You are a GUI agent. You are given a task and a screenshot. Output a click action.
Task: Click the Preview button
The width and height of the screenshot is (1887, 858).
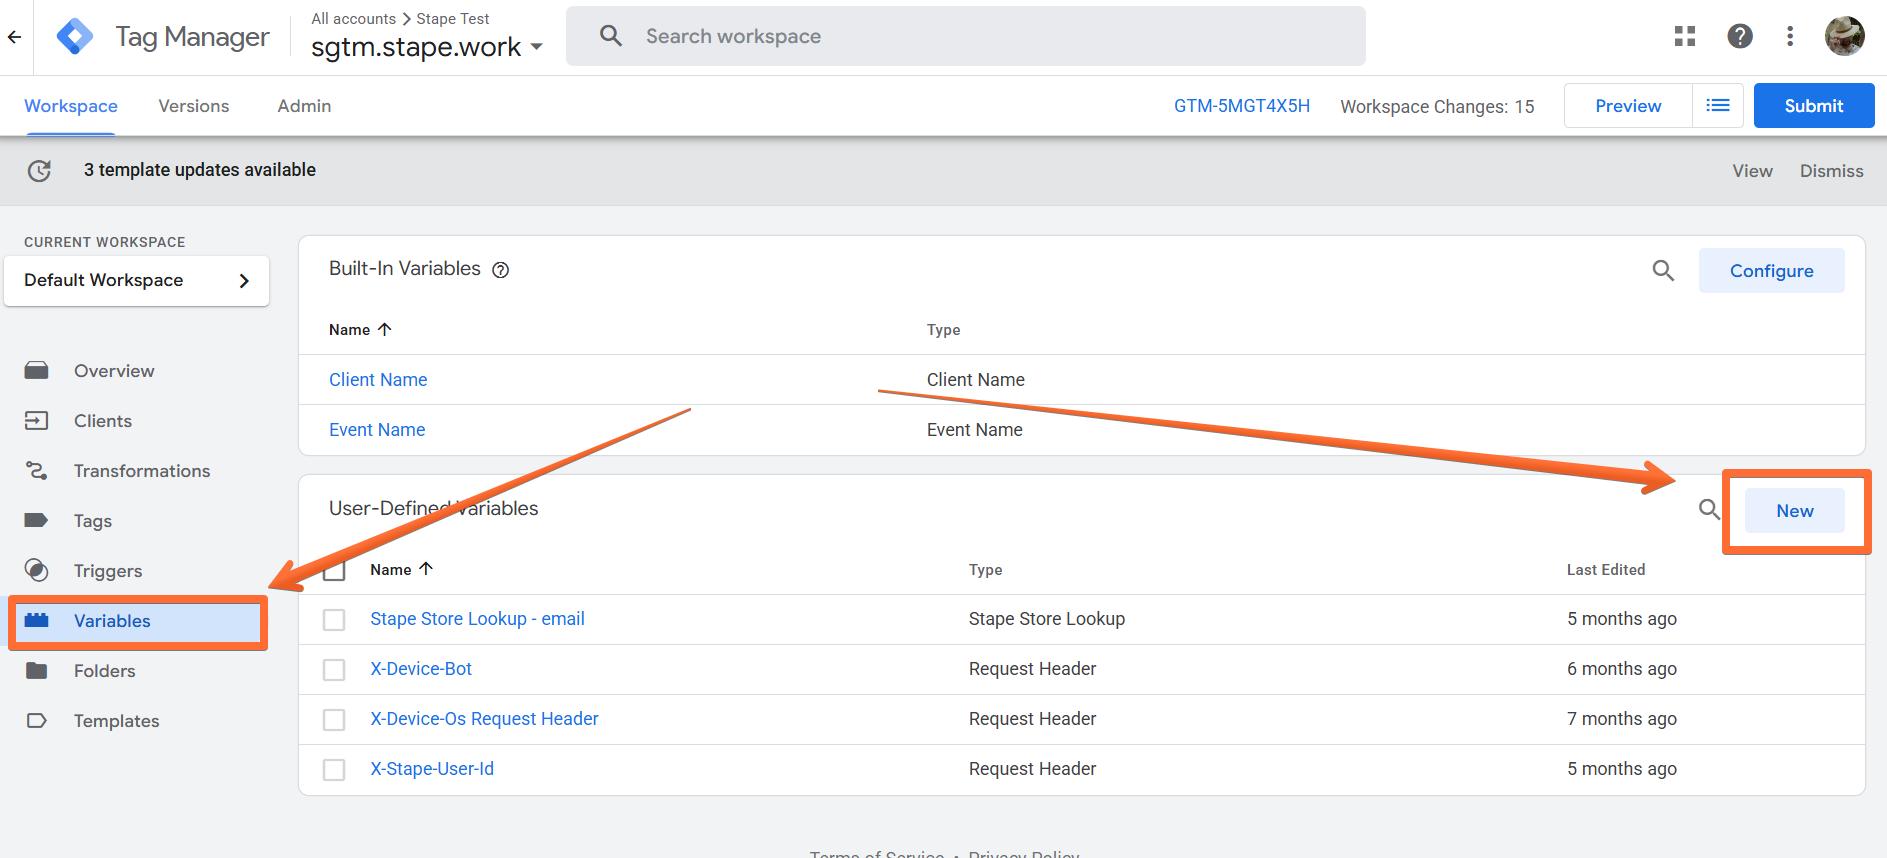tap(1628, 106)
